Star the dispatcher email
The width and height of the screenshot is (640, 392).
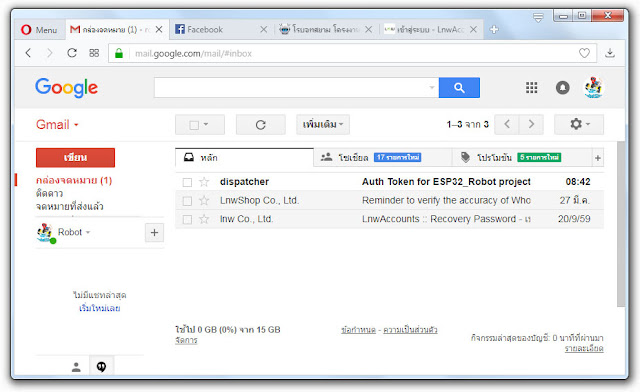(204, 182)
